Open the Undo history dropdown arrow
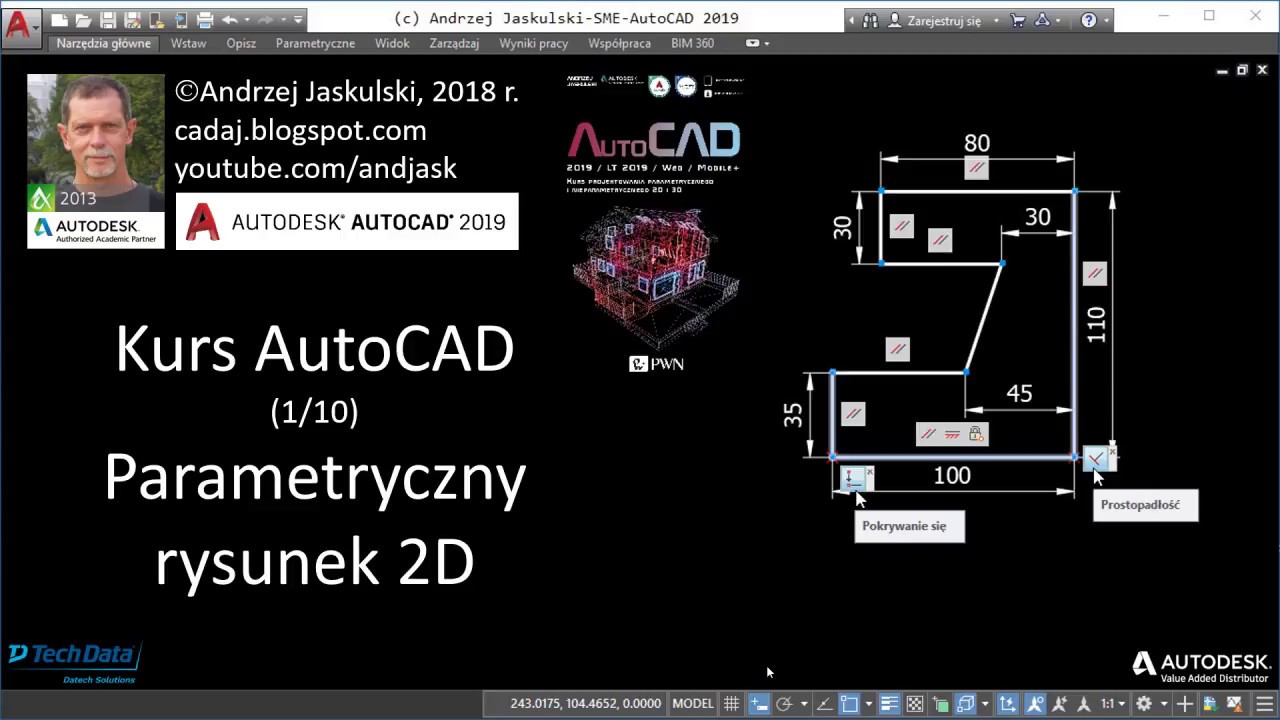The height and width of the screenshot is (720, 1280). [247, 20]
